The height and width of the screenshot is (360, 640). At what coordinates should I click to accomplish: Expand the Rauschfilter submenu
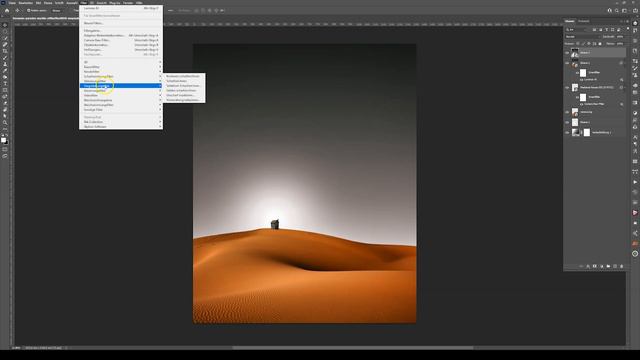121,67
